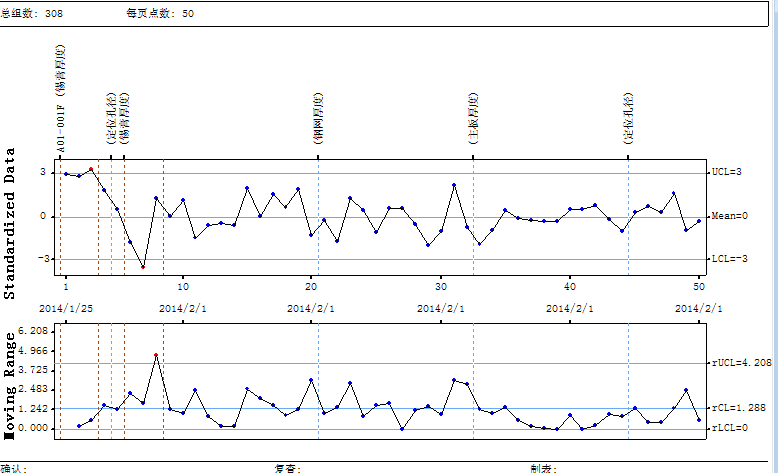Click the LCL=-3 limit label
Image resolution: width=778 pixels, height=473 pixels.
coord(727,258)
